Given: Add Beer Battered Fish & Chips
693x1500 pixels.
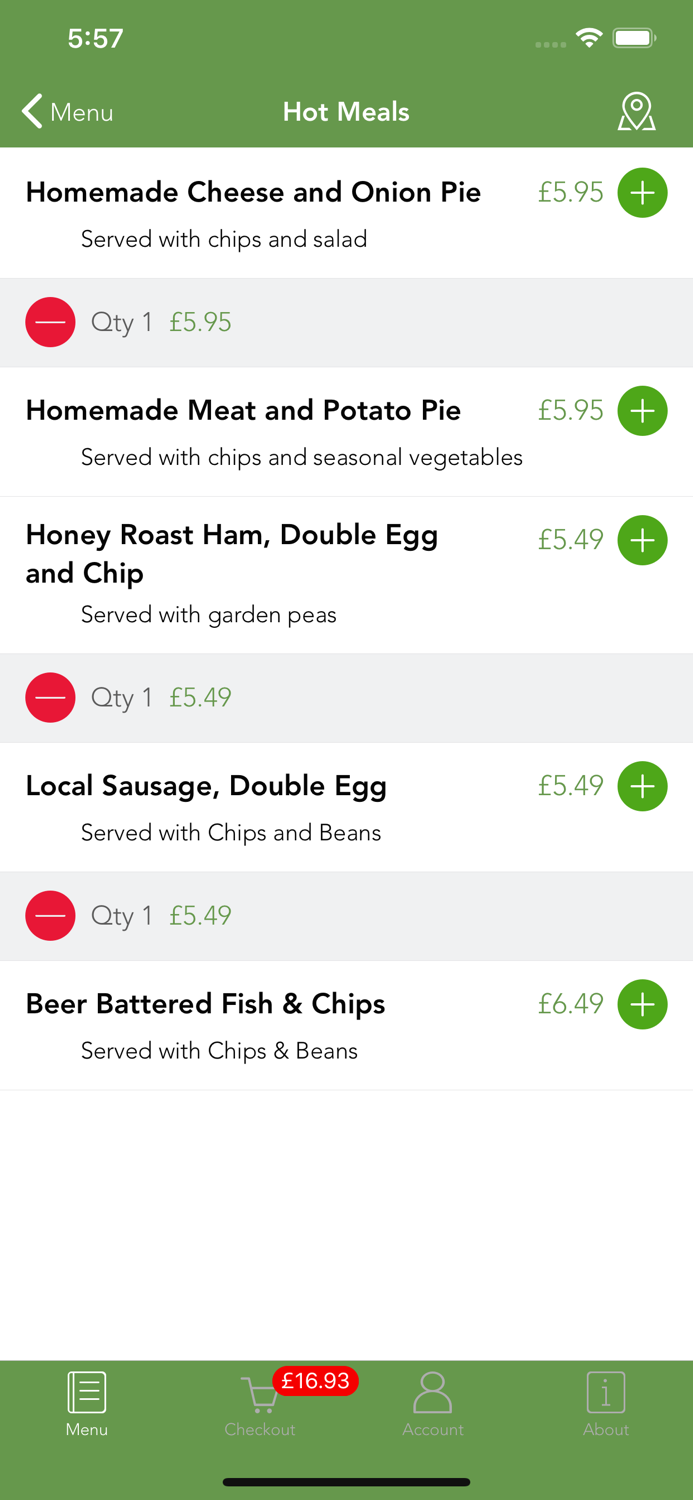Looking at the screenshot, I should [x=642, y=1004].
